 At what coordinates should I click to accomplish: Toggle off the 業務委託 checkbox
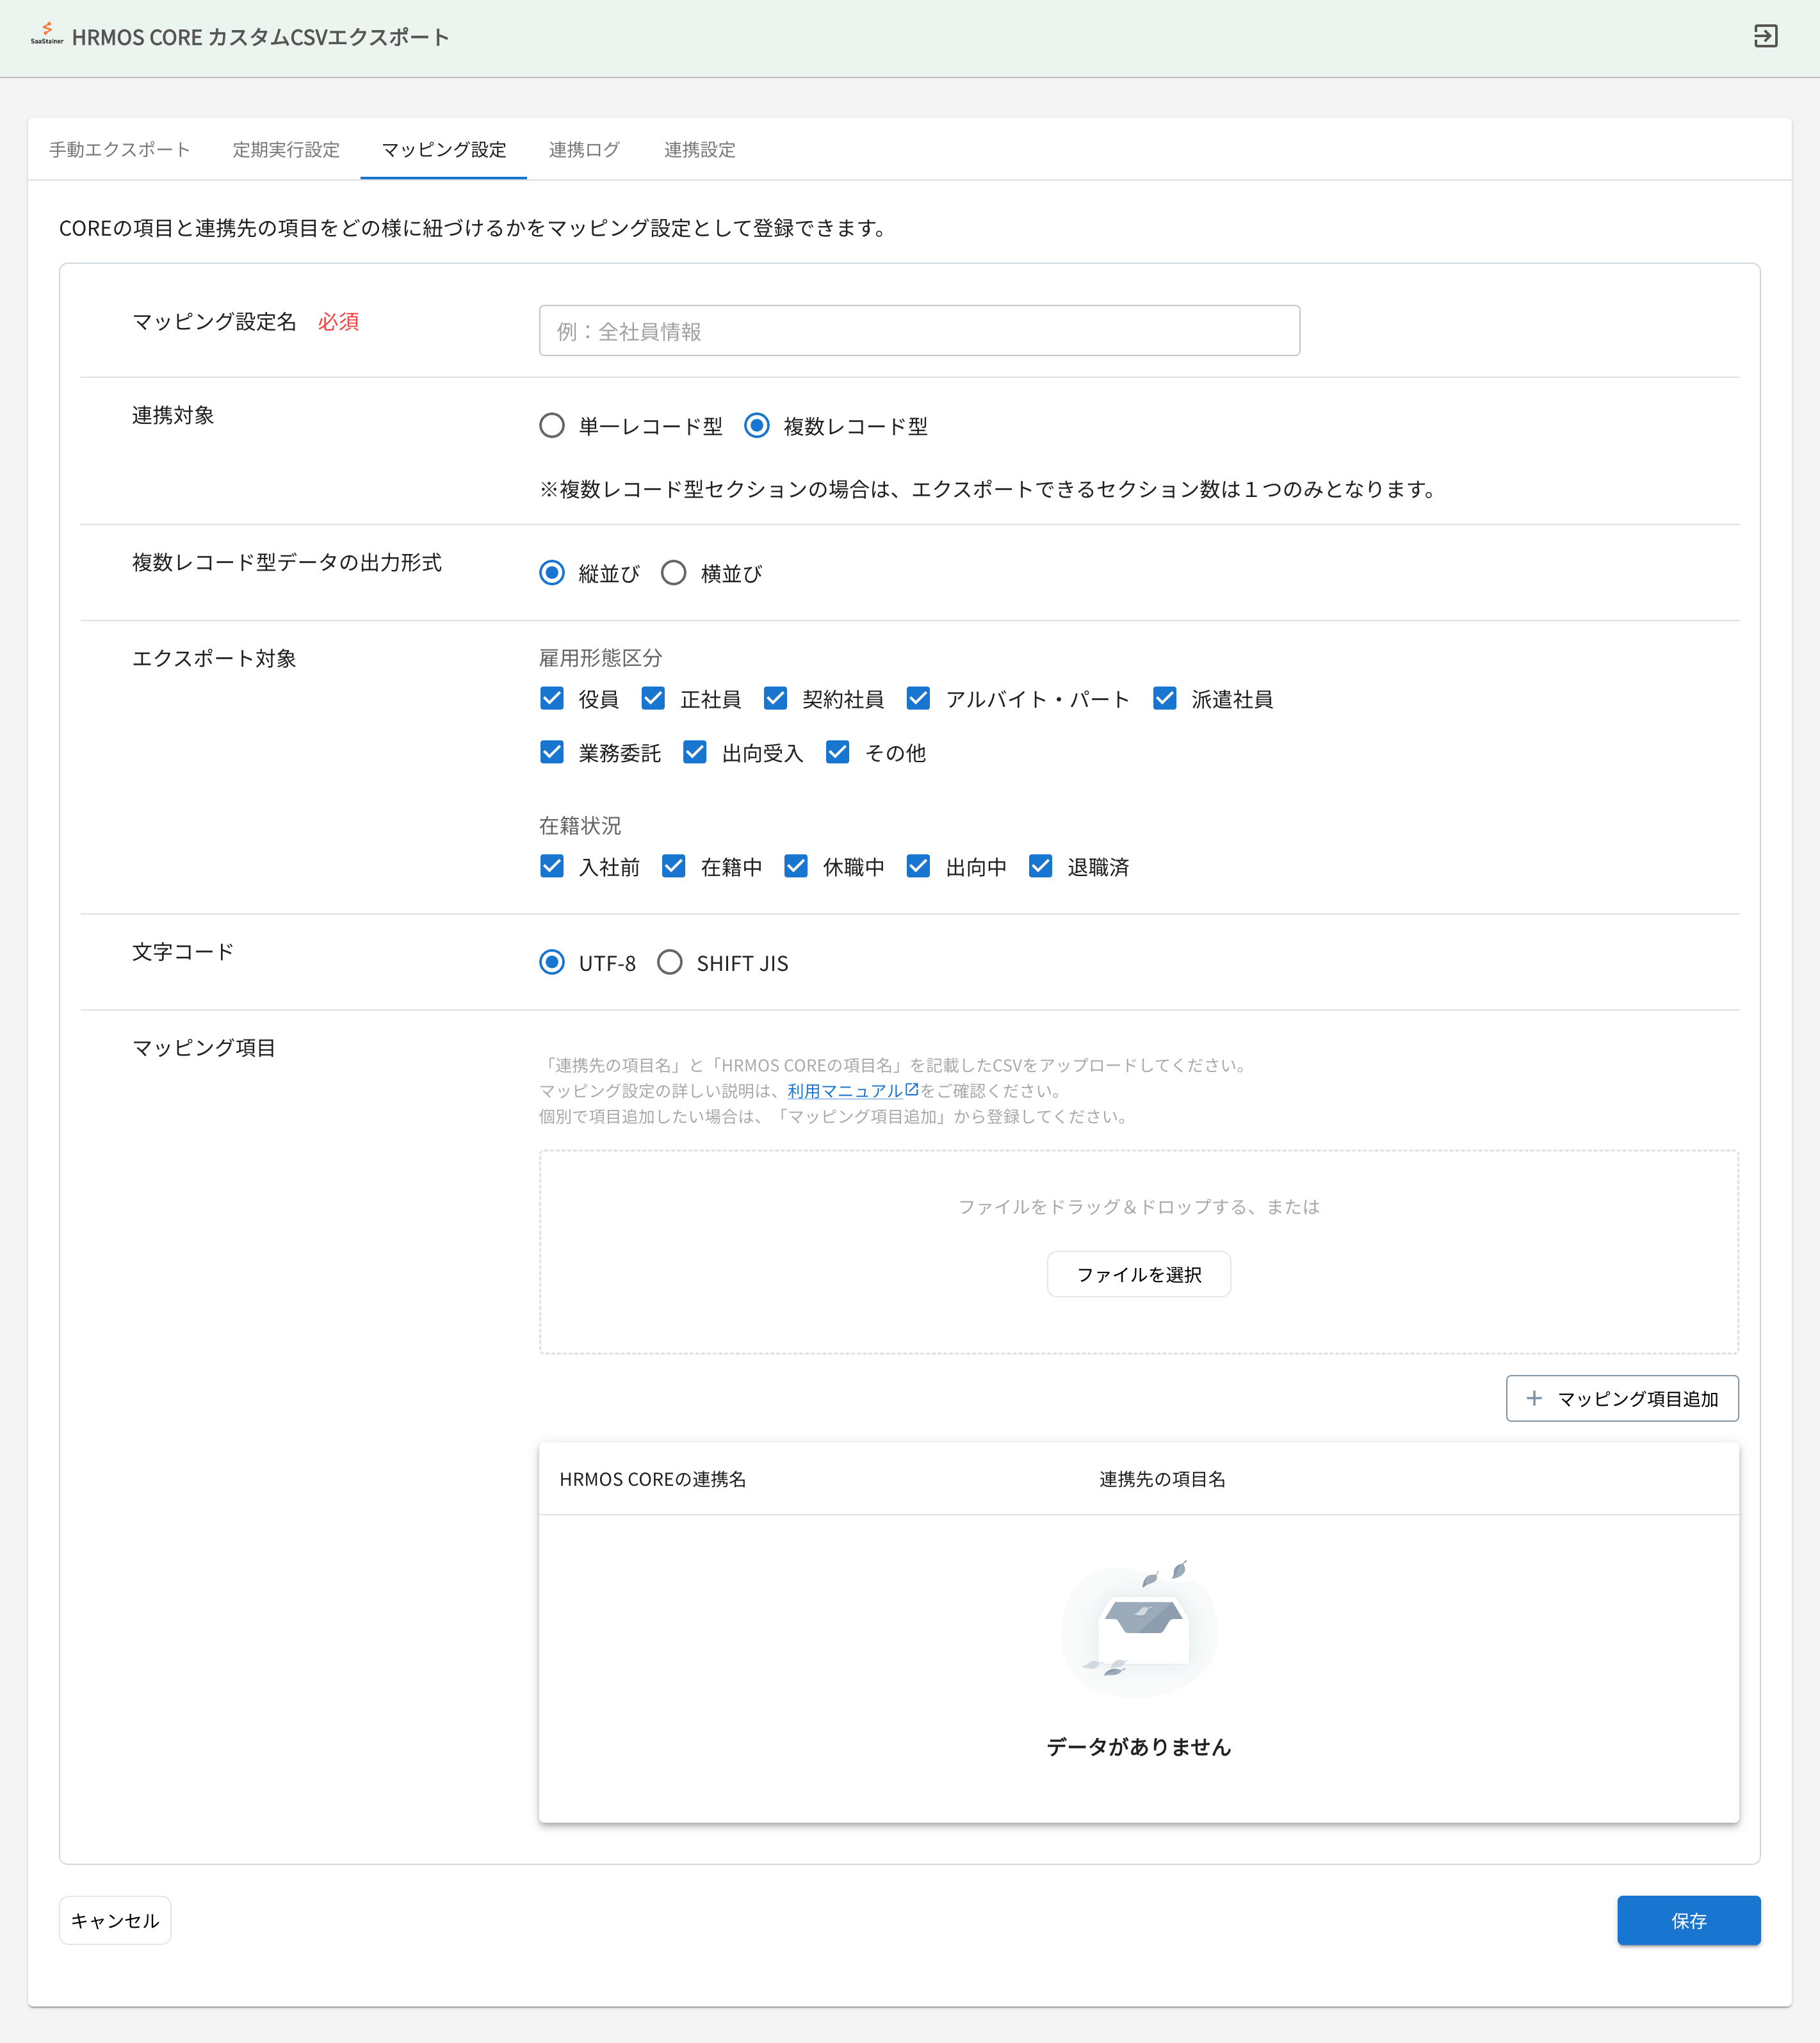[552, 752]
